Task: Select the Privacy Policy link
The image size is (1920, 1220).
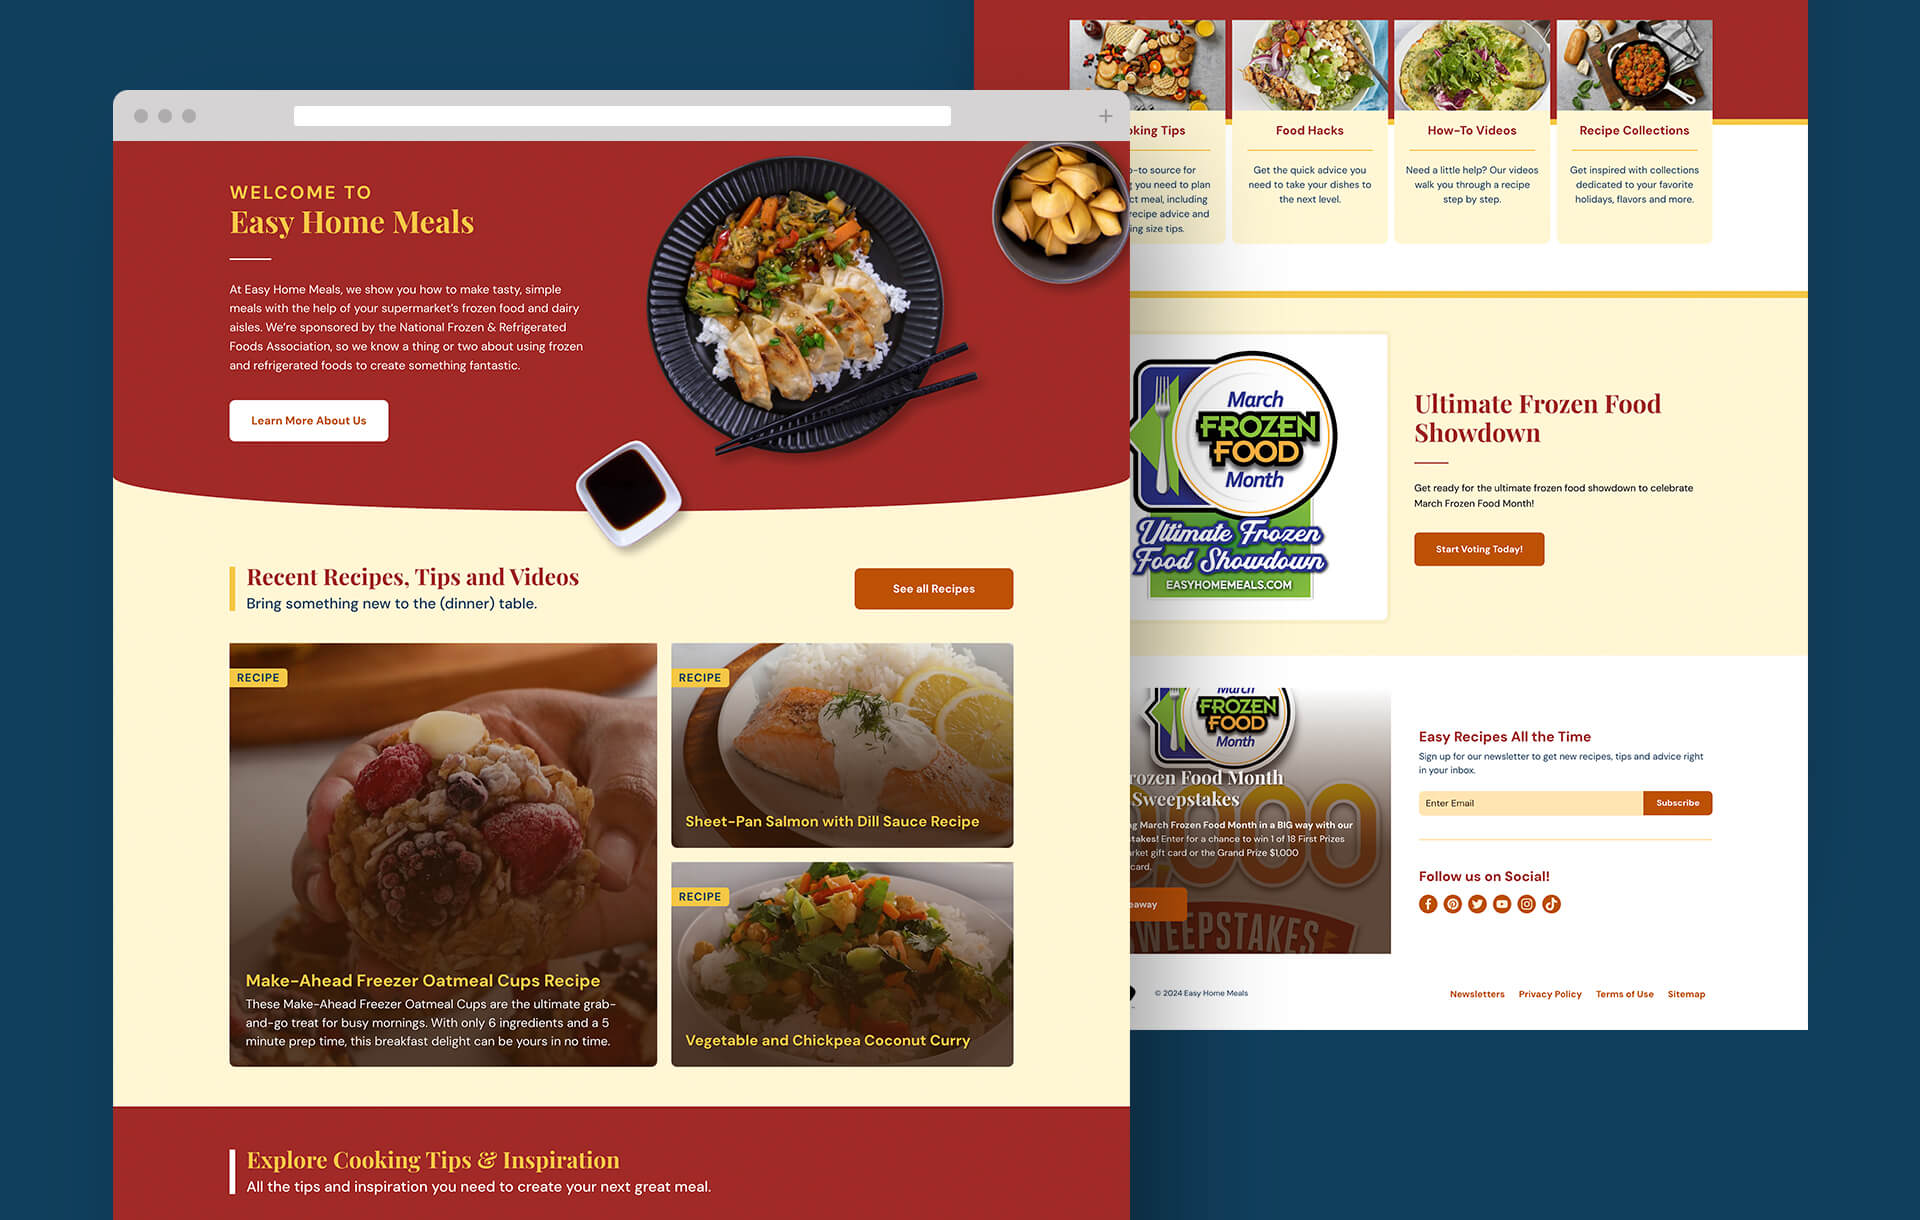Action: 1551,995
